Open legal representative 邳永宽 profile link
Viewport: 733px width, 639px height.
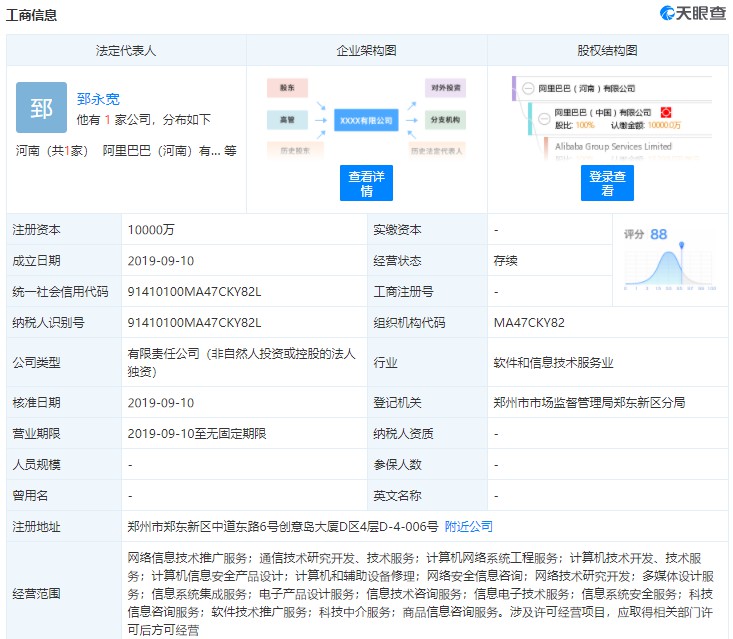(x=98, y=99)
